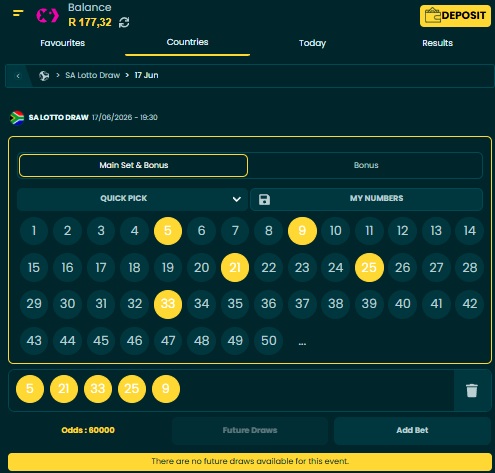495x473 pixels.
Task: Expand the QUICK PICK dropdown
Action: coord(133,199)
